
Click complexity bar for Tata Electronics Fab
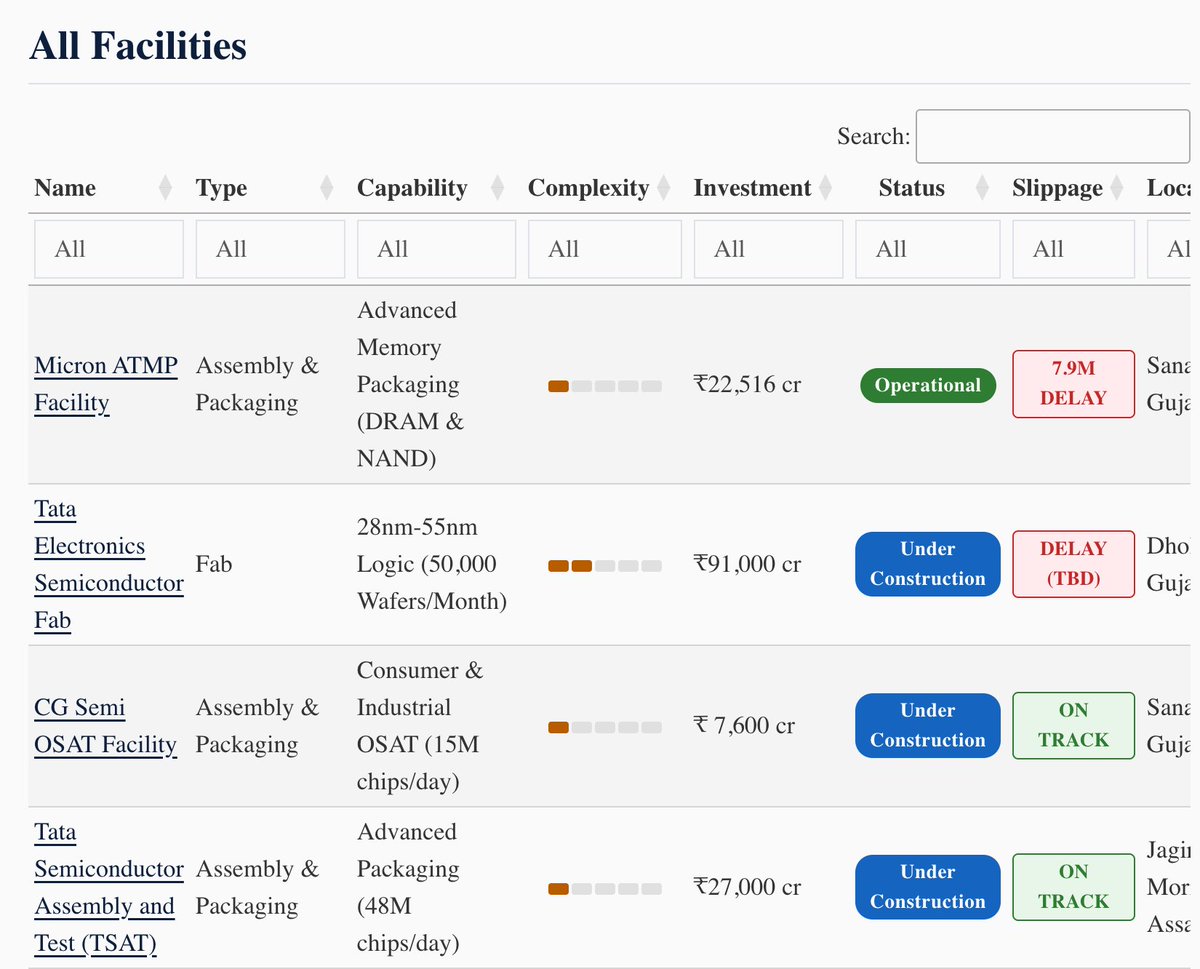point(605,566)
